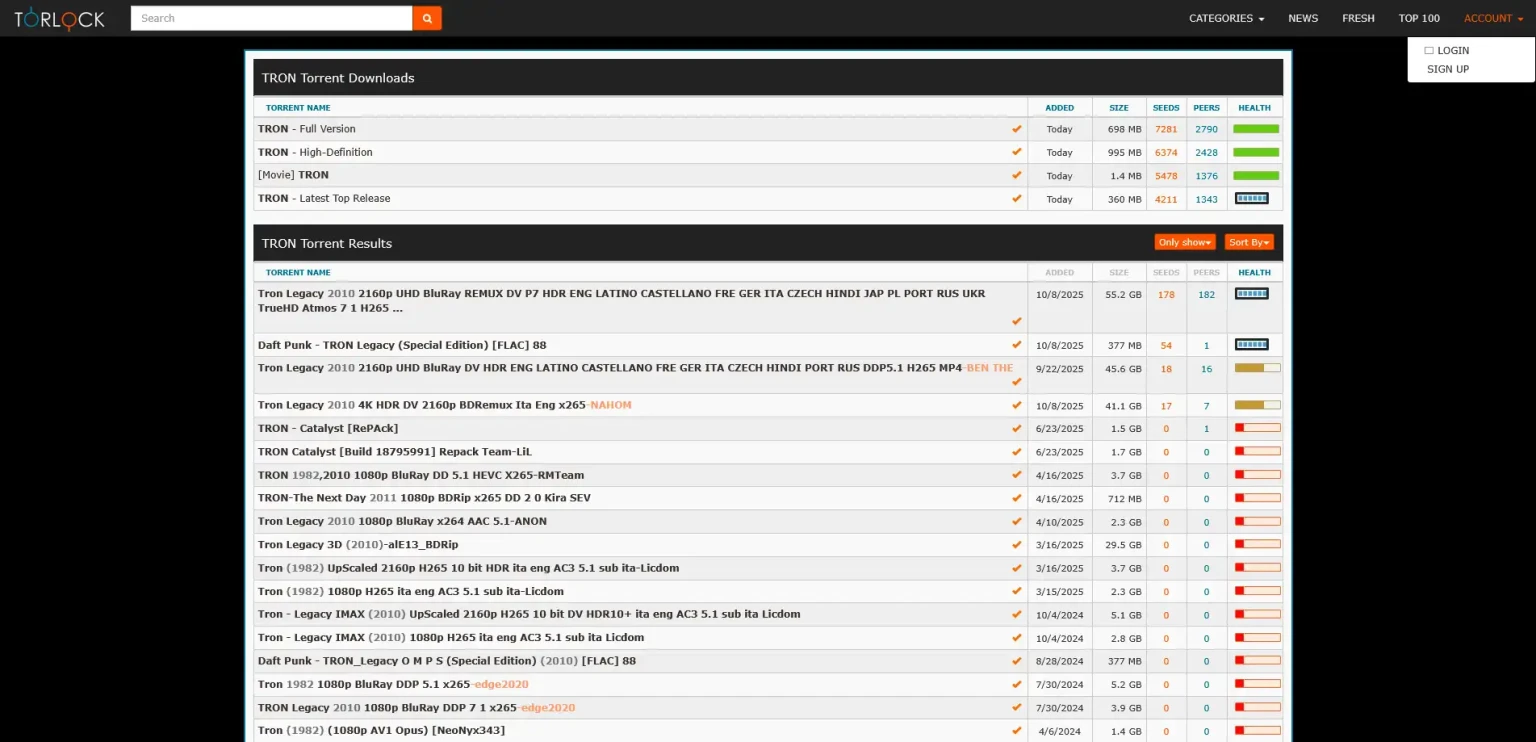The width and height of the screenshot is (1536, 742).
Task: Click the added date 8/28/2024
Action: (x=1060, y=661)
